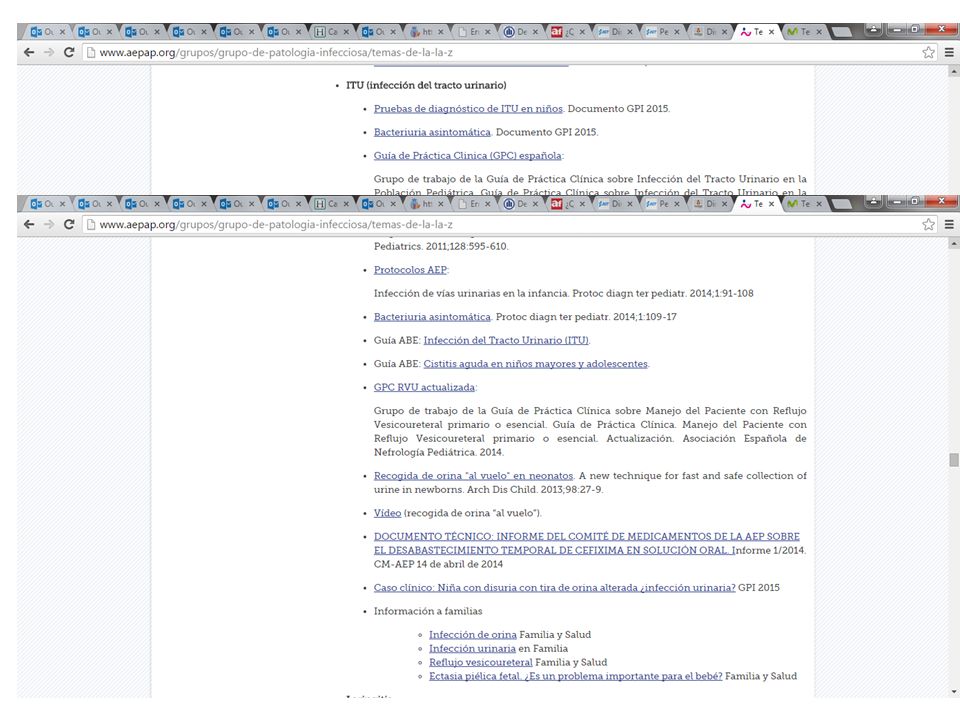Go forward in the lower browser window
Screen dimensions: 960x720
(x=49, y=224)
